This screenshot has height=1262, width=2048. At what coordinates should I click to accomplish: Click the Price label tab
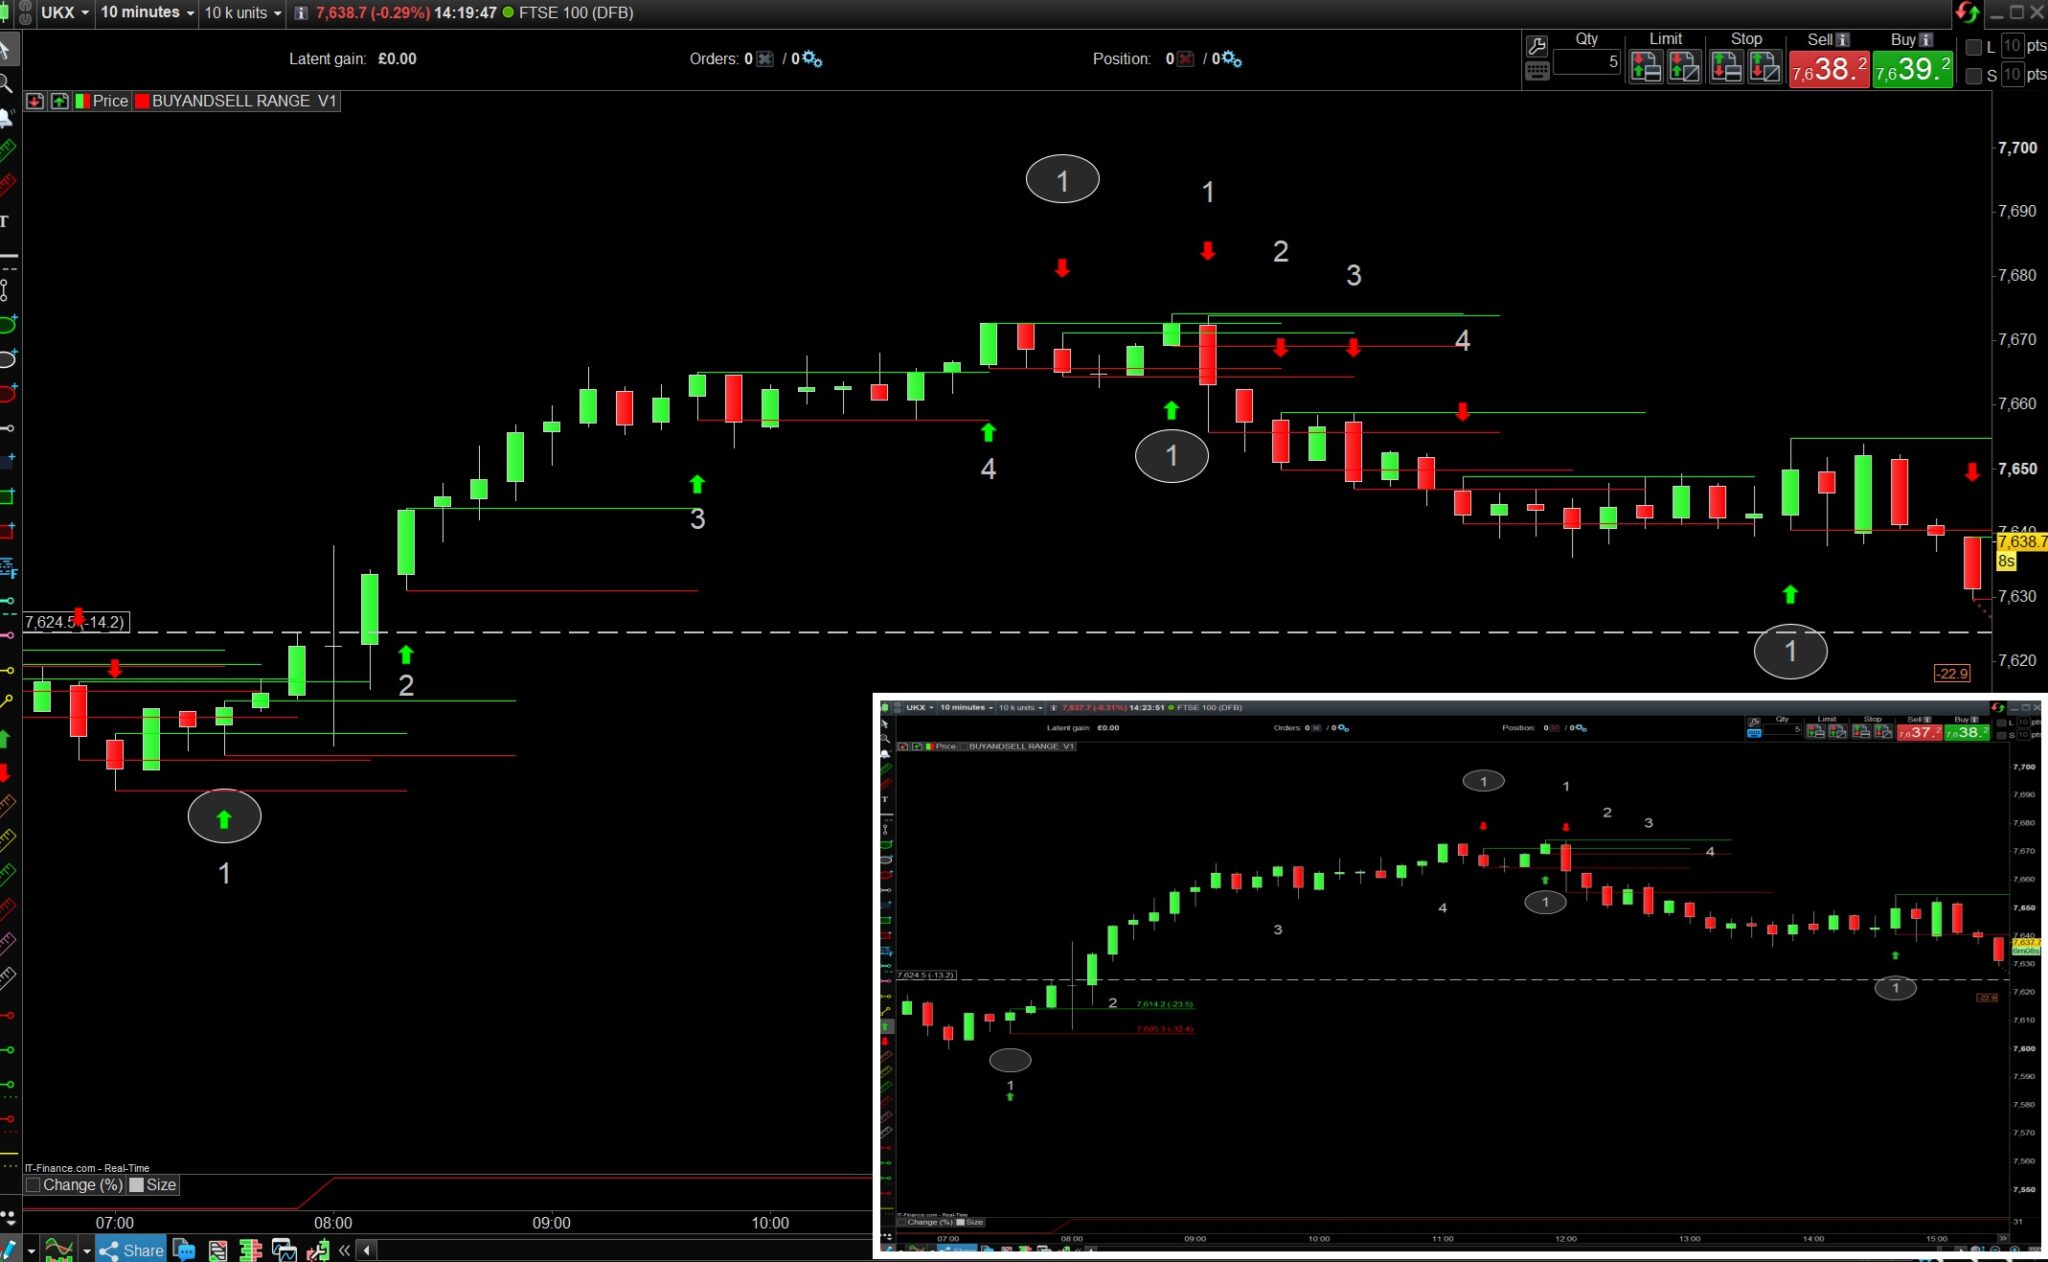(109, 101)
